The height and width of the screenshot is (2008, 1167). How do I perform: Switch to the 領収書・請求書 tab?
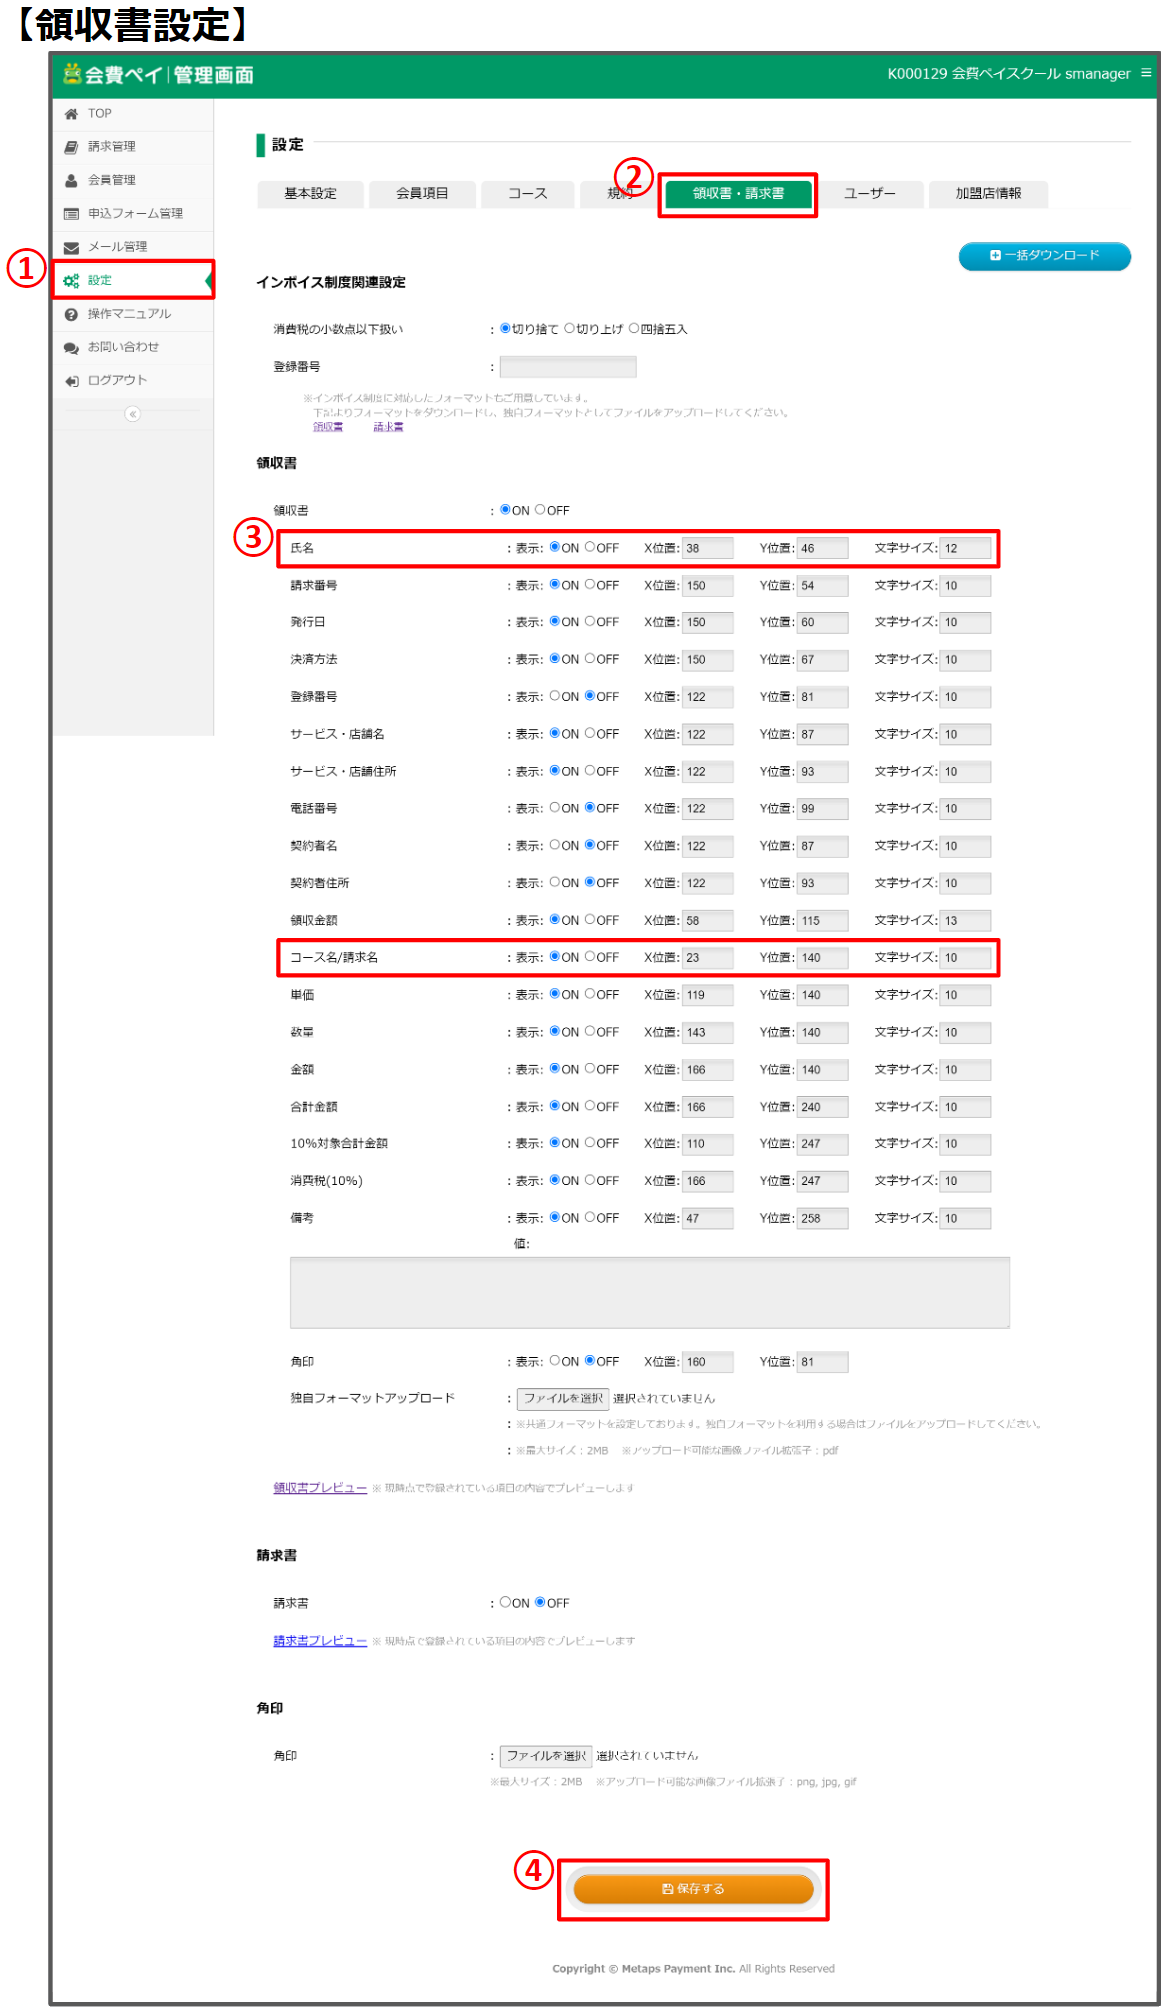[x=738, y=194]
